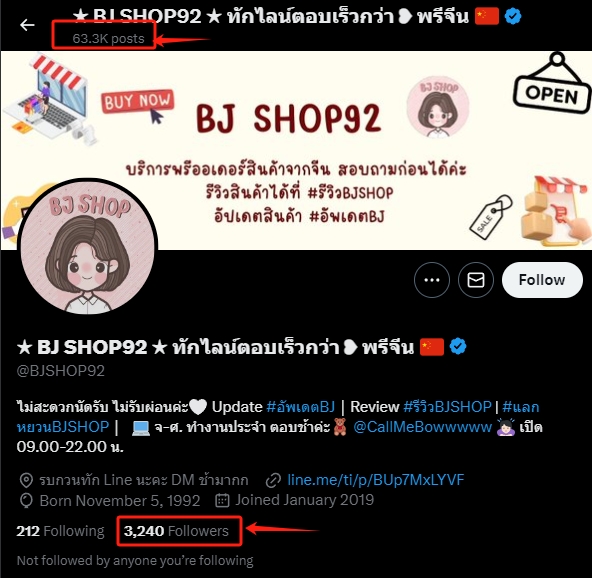This screenshot has height=578, width=592.
Task: Click the balloon birthday icon
Action: tap(26, 501)
